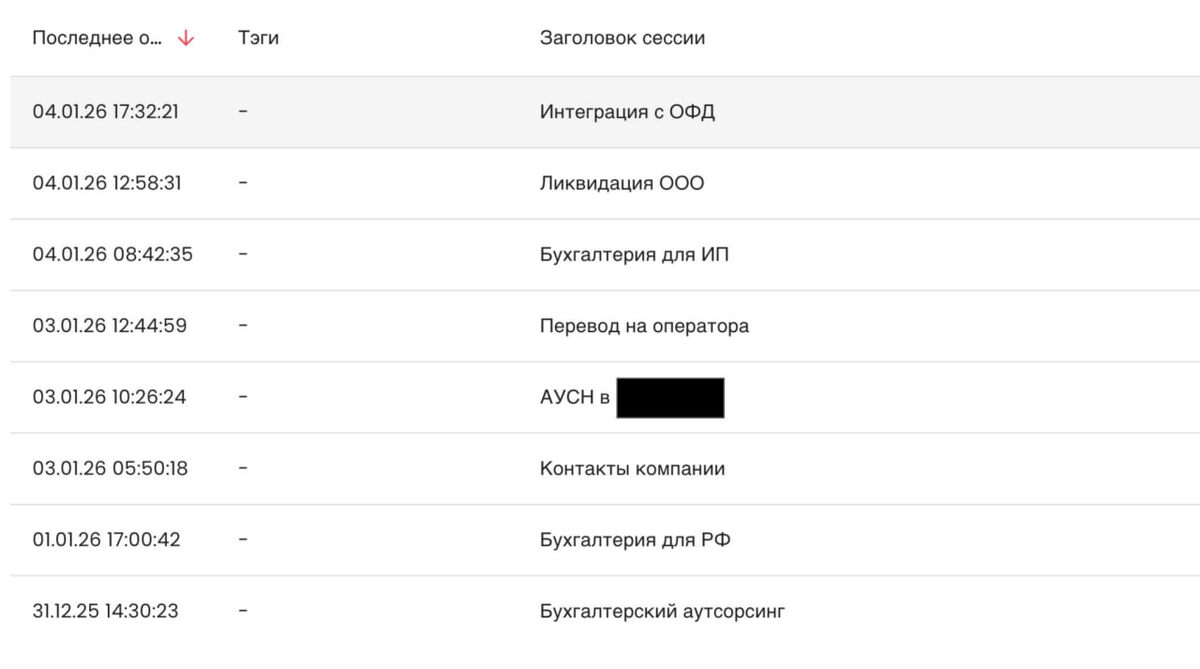Select the Тэги column header
This screenshot has width=1200, height=669.
[258, 39]
